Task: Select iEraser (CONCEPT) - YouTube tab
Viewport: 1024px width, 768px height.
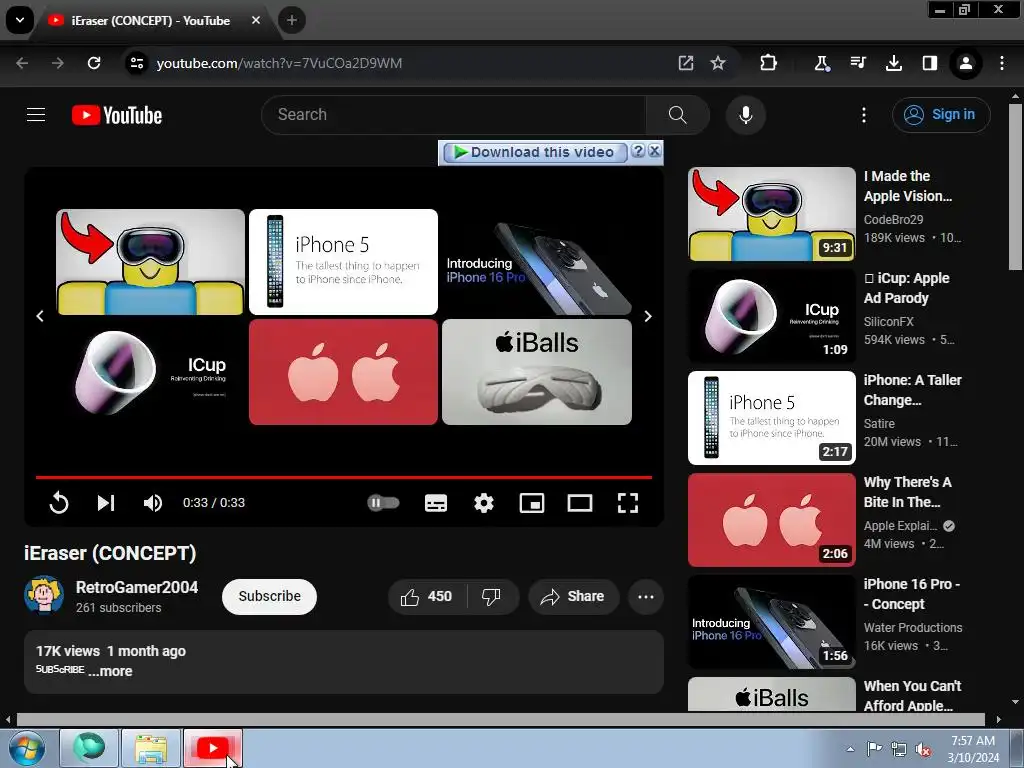Action: point(153,21)
